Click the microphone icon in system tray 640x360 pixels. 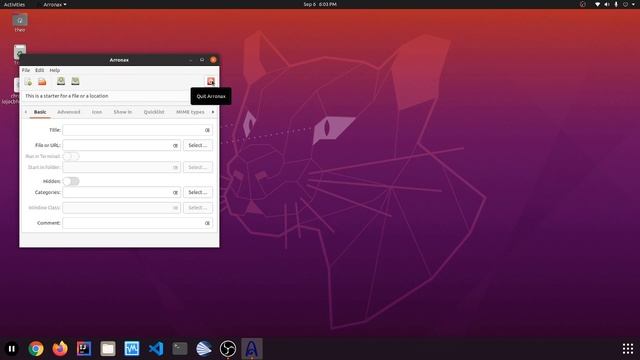pyautogui.click(x=616, y=4)
